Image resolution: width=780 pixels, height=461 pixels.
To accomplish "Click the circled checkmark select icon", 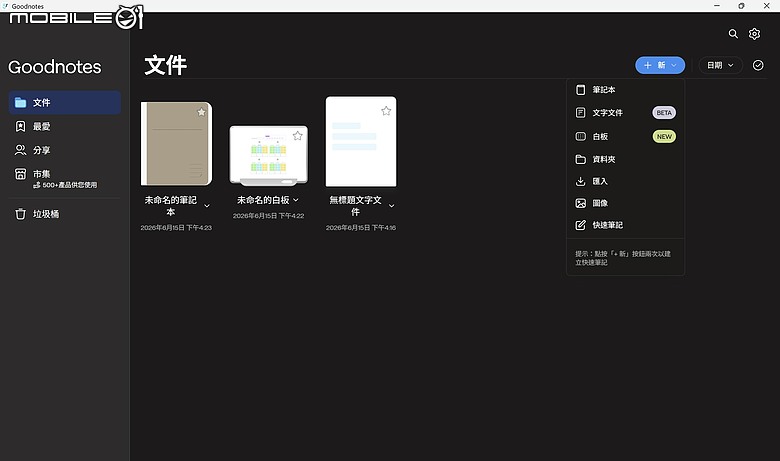I will tap(758, 65).
